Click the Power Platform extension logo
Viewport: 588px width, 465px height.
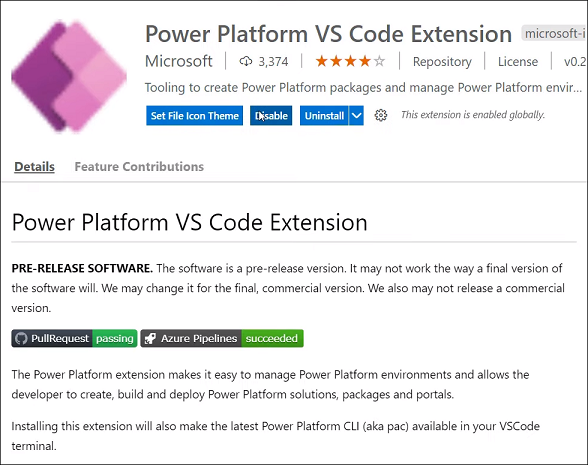[69, 76]
